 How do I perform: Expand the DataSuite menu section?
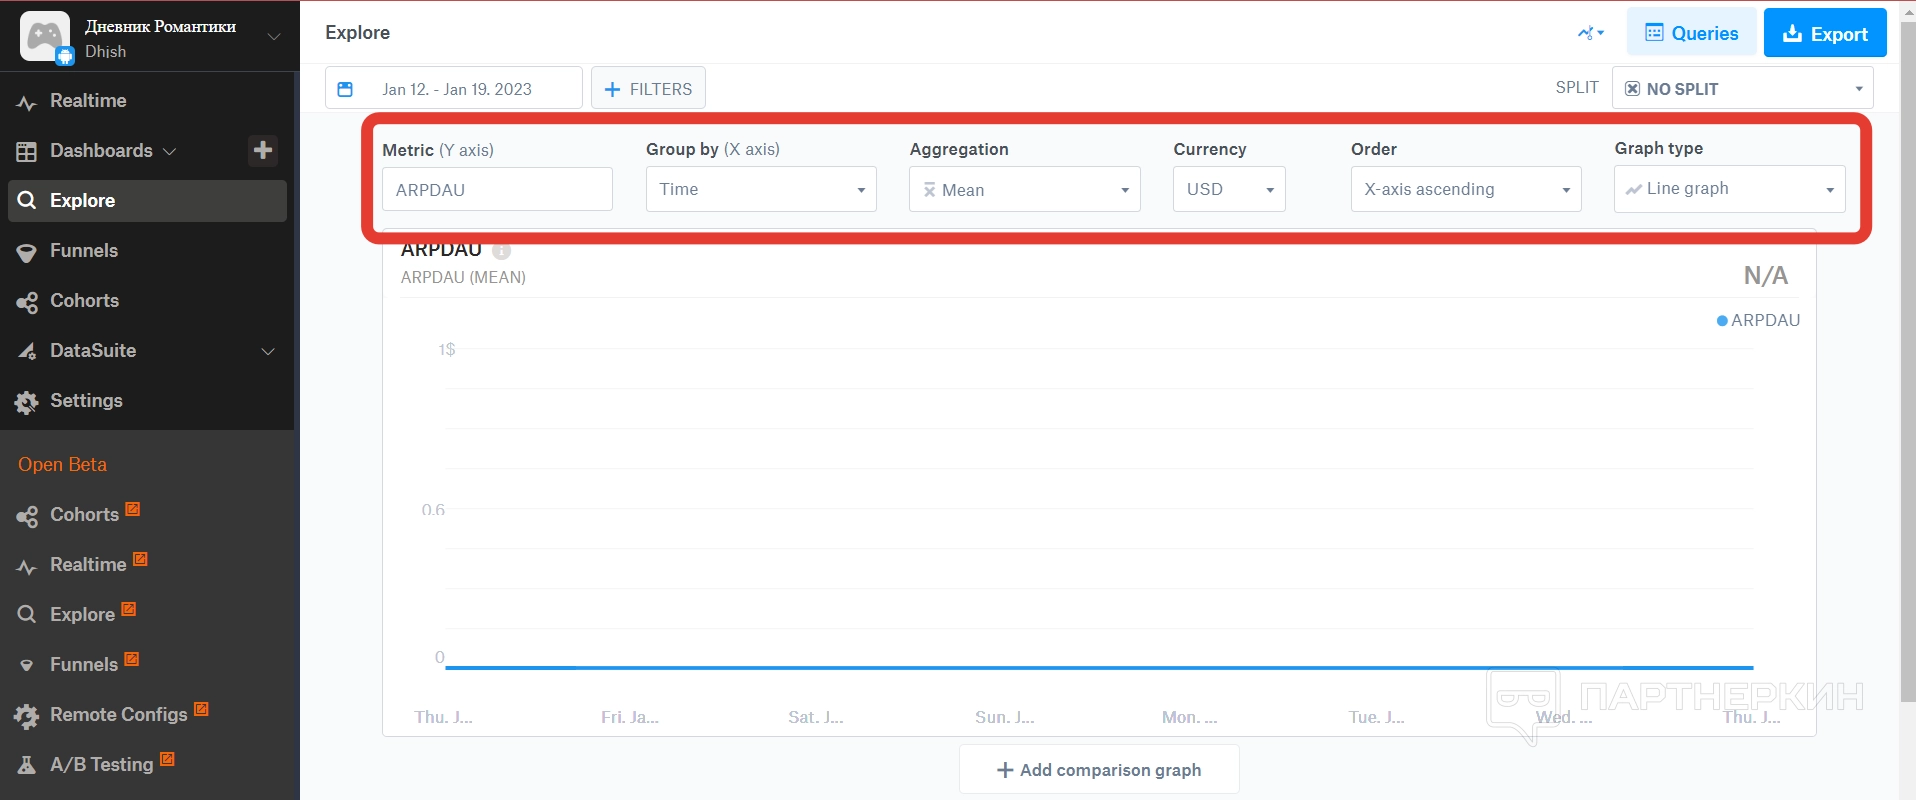(268, 351)
